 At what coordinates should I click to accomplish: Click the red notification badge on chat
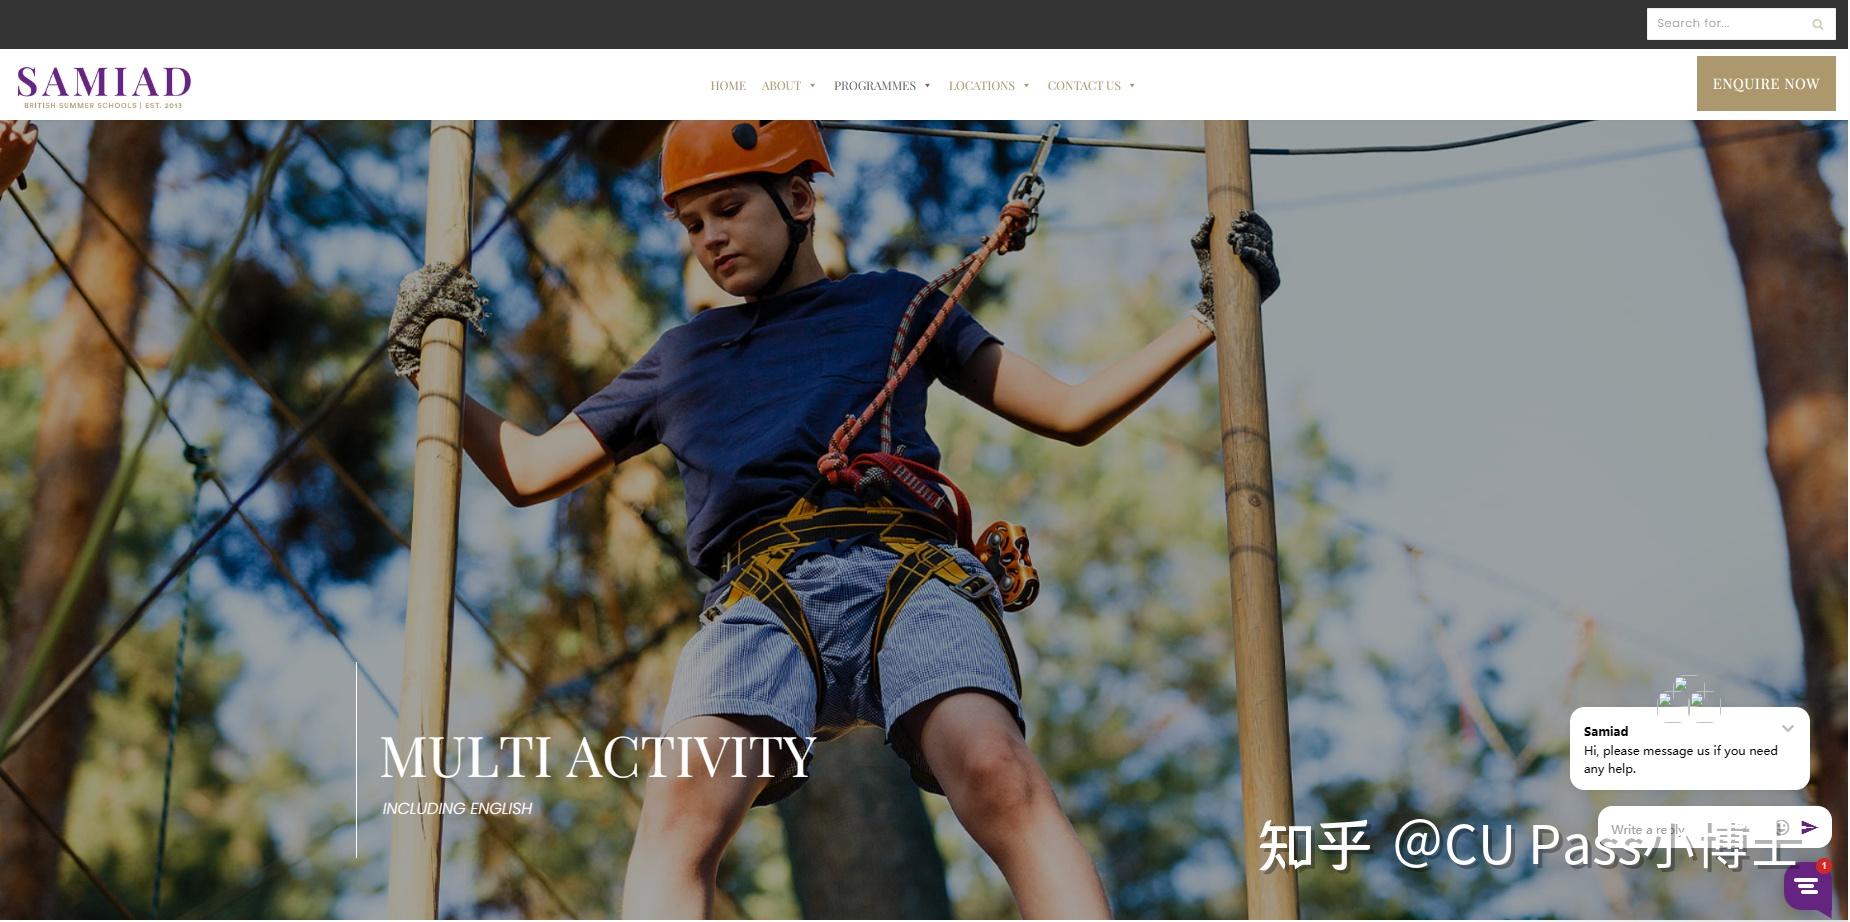1824,866
